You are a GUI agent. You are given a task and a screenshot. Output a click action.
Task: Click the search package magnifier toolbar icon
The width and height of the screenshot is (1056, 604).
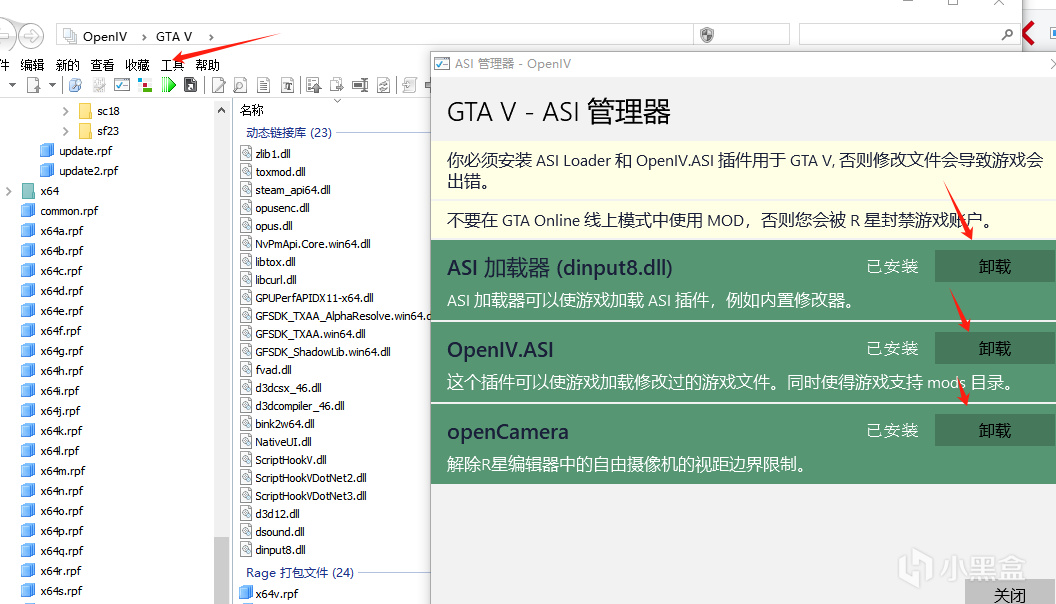tap(75, 85)
